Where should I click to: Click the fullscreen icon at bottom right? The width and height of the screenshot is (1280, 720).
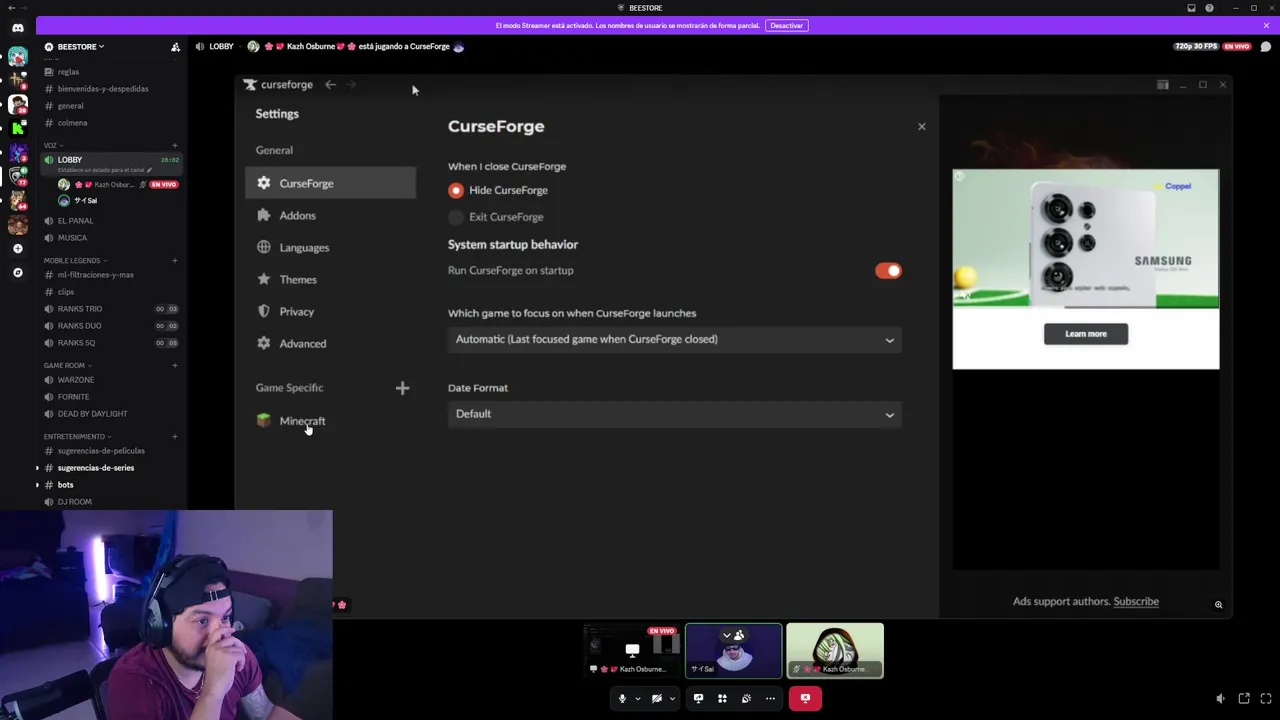pos(1266,698)
